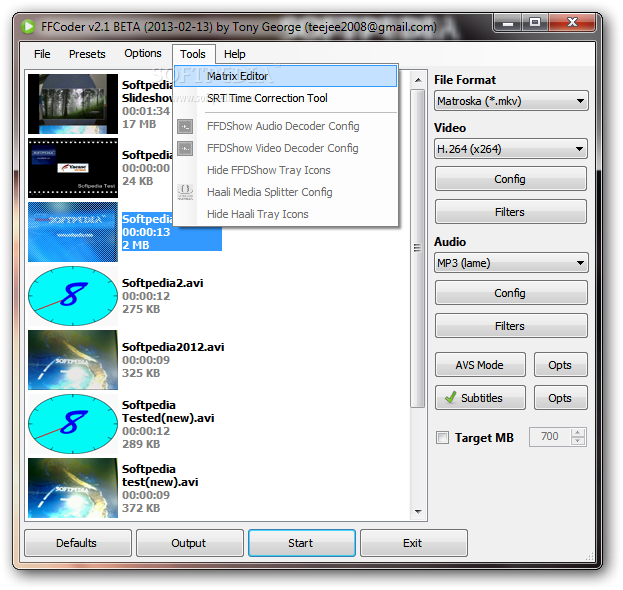Screen dimensions: 623x590
Task: Click the highlighted 00:00:13 duration text
Action: [x=146, y=232]
